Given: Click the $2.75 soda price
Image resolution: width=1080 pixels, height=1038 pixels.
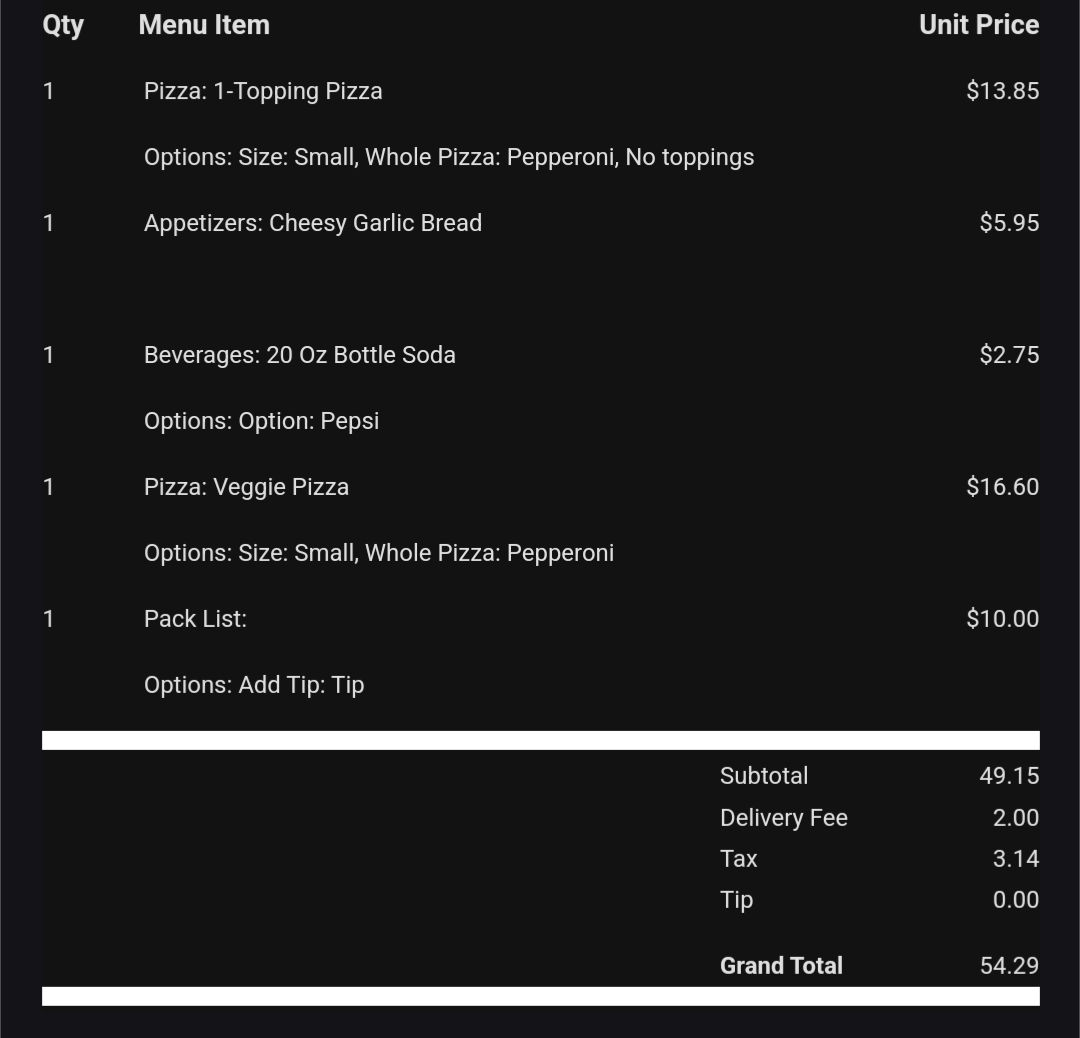Looking at the screenshot, I should [1008, 355].
